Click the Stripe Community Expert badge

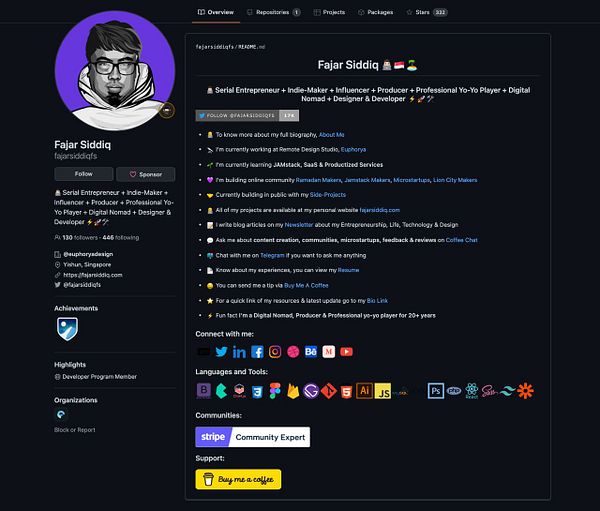tap(253, 437)
